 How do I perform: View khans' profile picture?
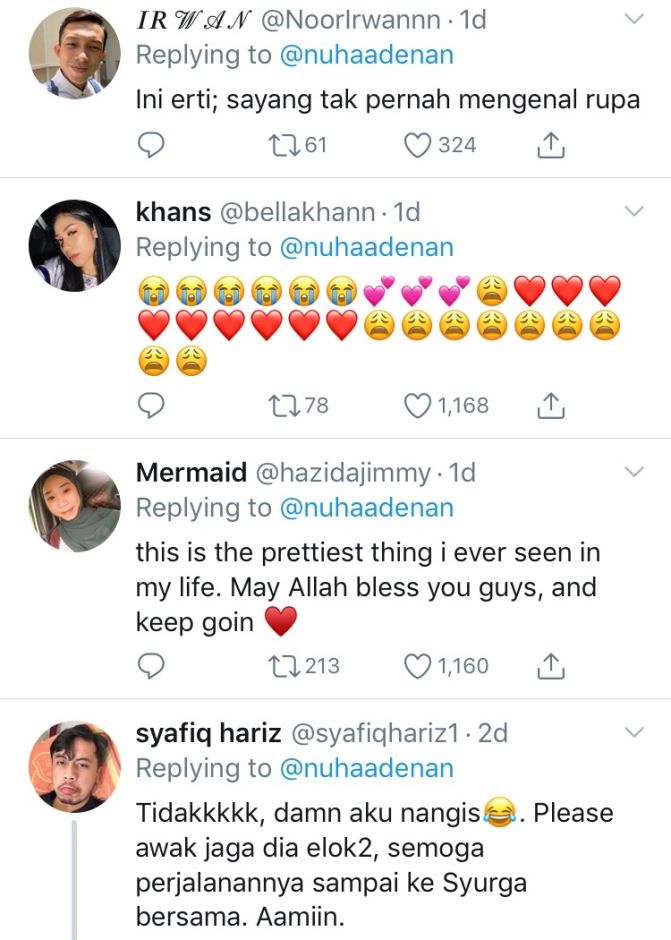(74, 245)
